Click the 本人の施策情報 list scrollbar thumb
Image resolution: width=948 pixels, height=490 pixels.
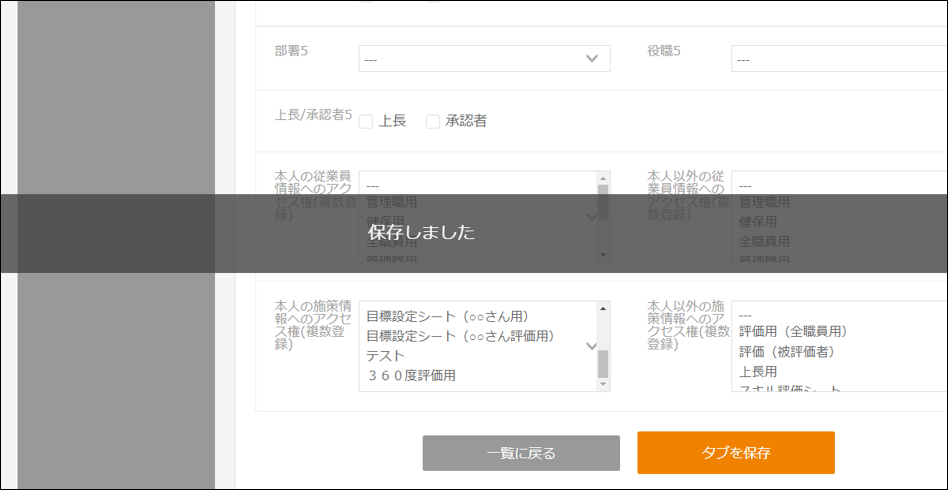tap(603, 364)
